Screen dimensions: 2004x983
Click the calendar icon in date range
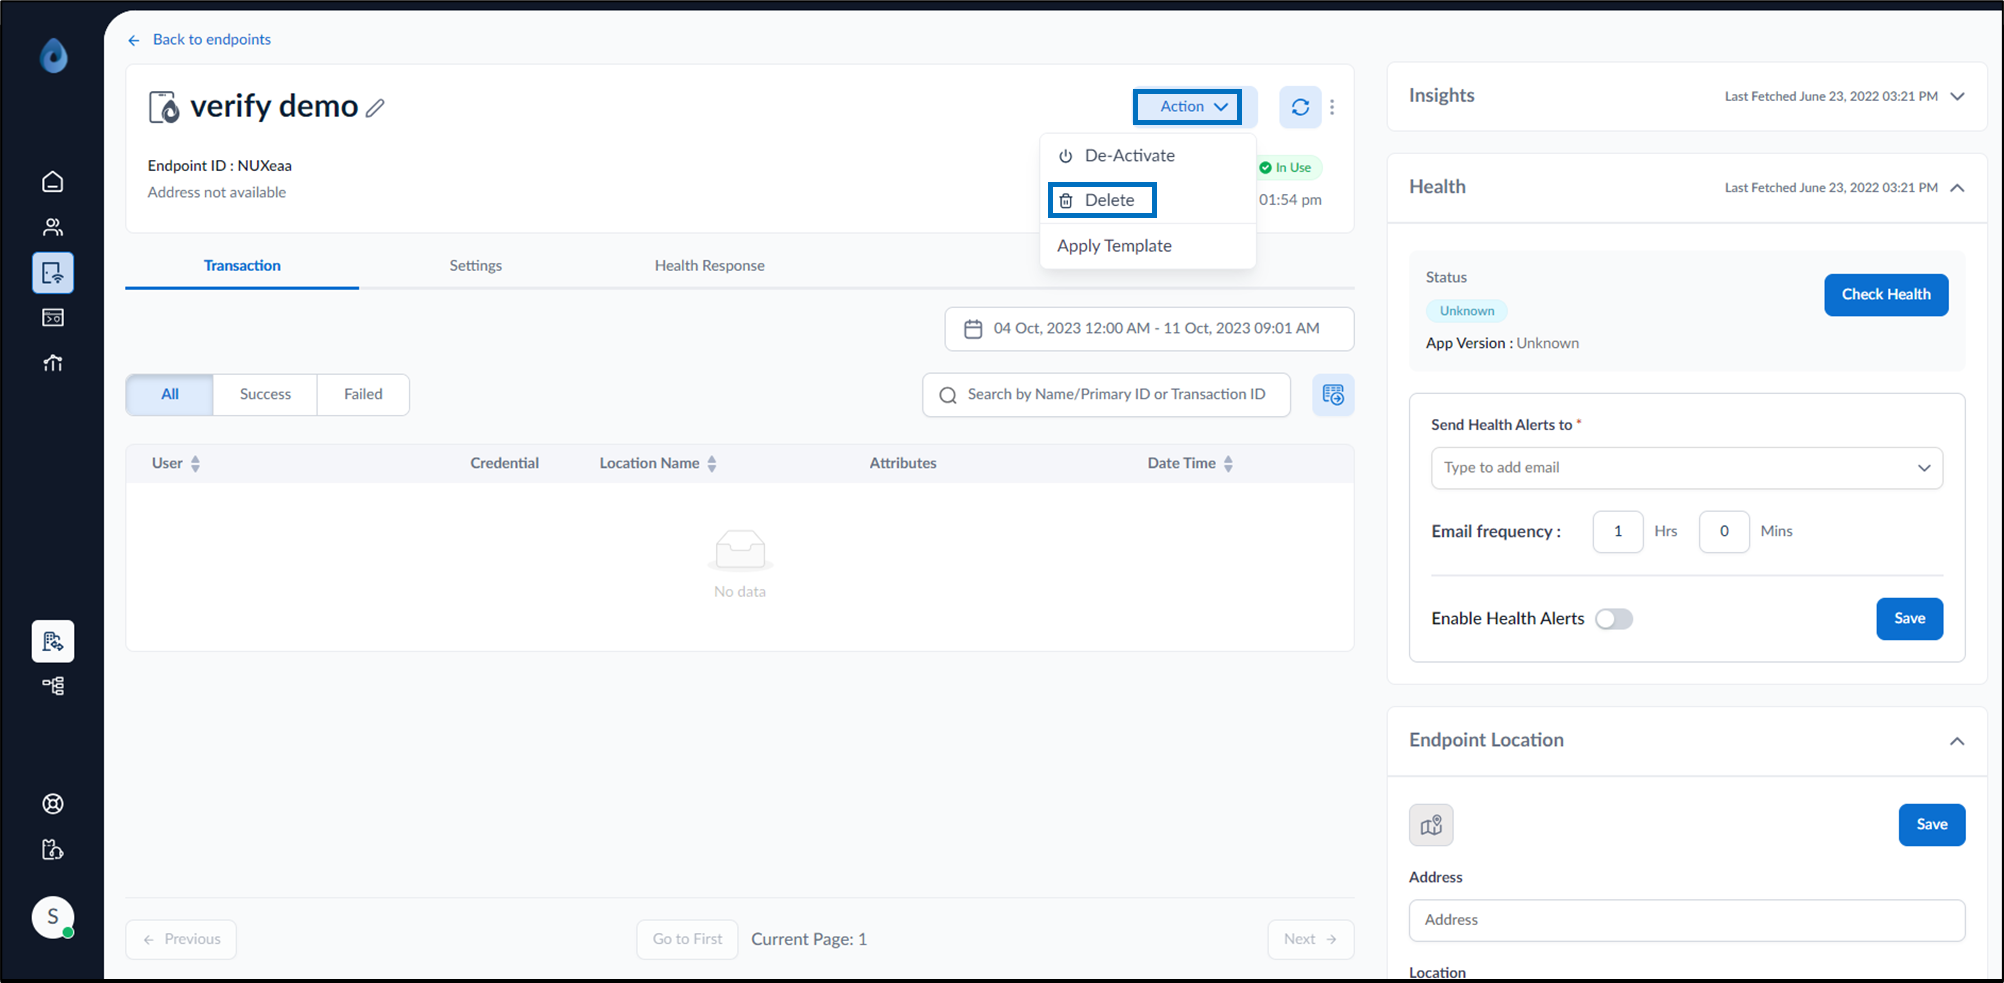[973, 329]
